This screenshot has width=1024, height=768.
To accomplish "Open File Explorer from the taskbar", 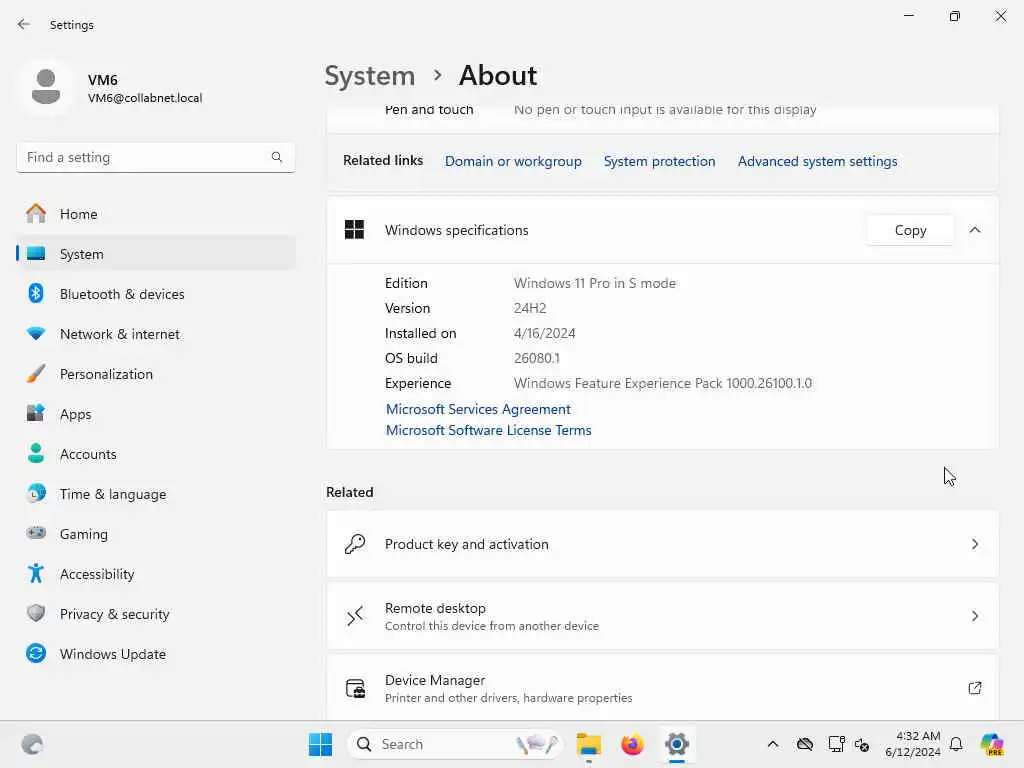I will point(588,744).
